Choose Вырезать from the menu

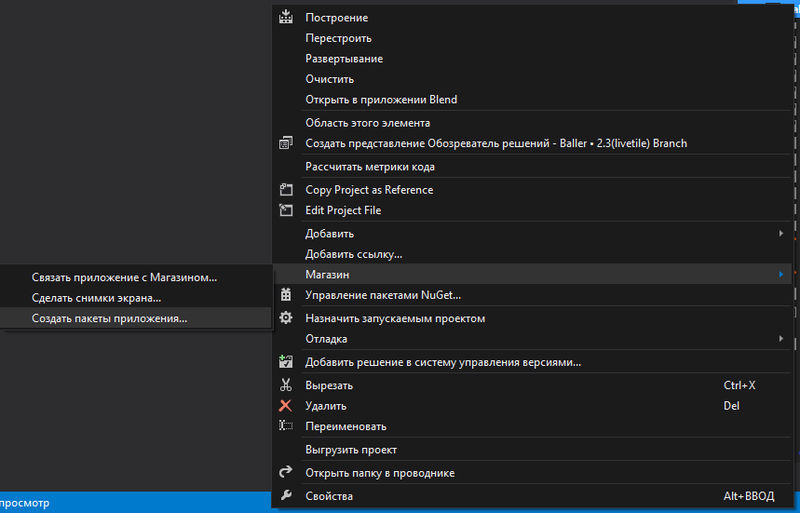532,385
